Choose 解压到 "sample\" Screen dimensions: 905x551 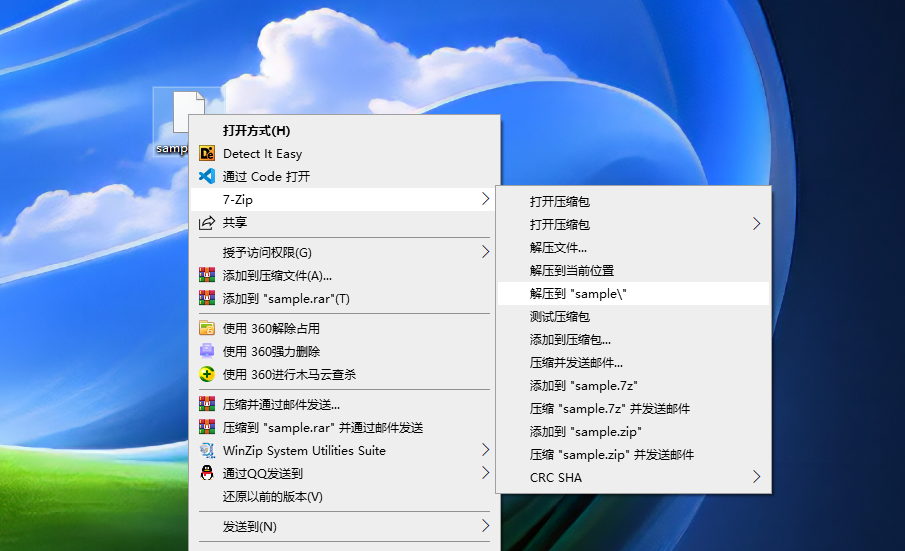(633, 294)
